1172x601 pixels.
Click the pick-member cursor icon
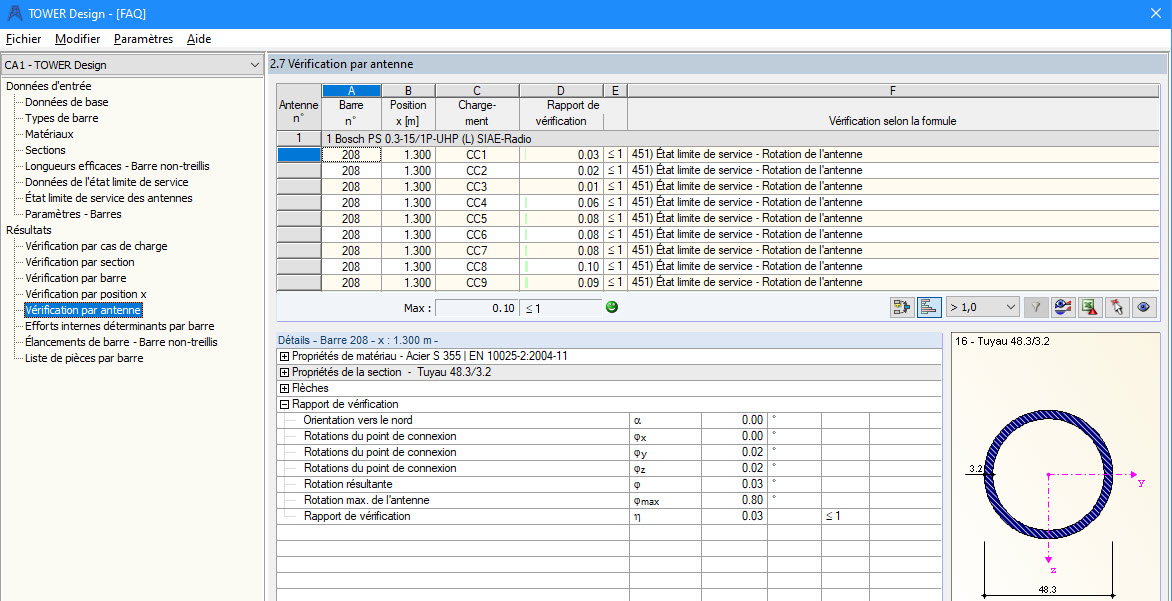[1116, 306]
